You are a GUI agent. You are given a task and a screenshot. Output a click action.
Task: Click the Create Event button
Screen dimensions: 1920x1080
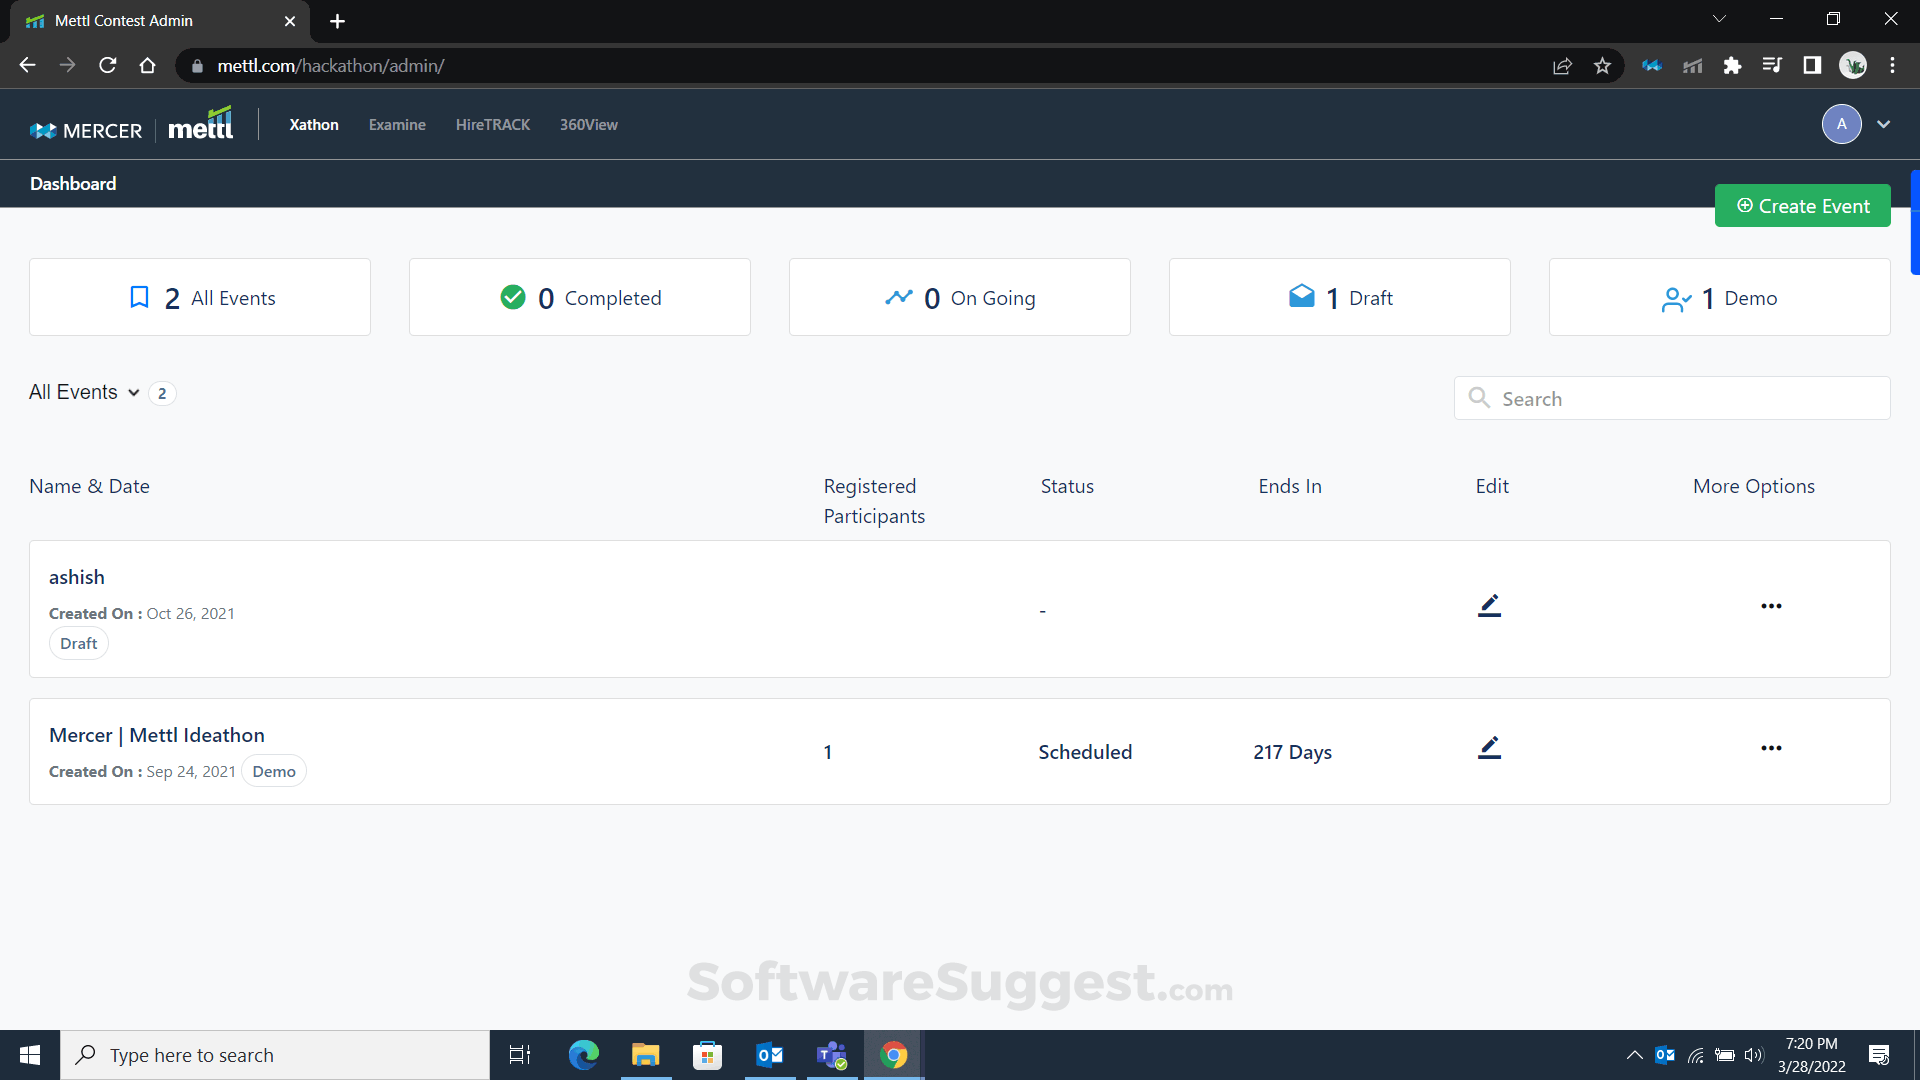click(x=1803, y=205)
